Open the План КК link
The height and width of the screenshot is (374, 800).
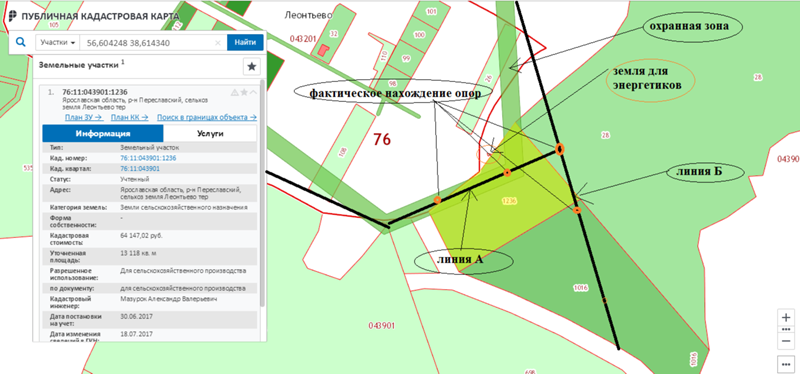point(130,117)
